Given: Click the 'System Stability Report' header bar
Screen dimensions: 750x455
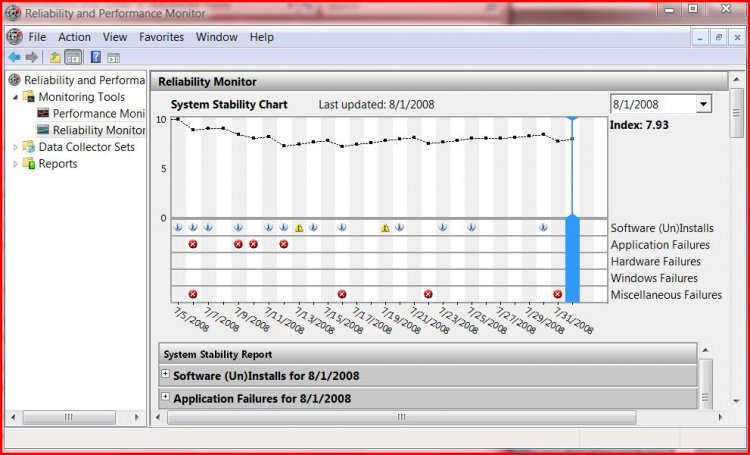Looking at the screenshot, I should pyautogui.click(x=428, y=354).
